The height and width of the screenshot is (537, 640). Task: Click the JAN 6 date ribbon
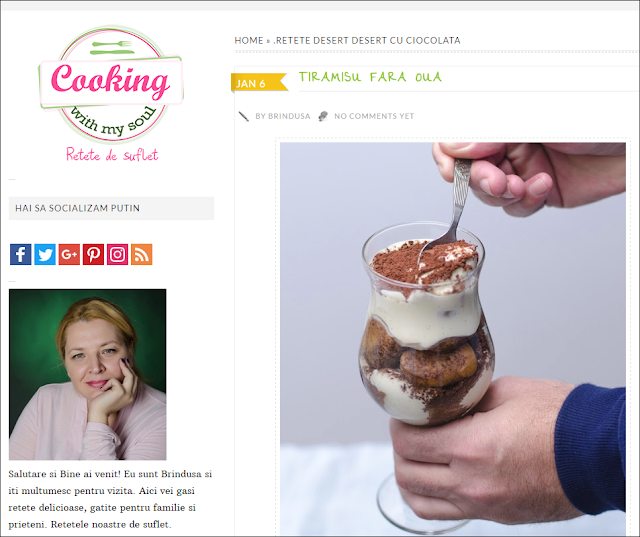259,82
